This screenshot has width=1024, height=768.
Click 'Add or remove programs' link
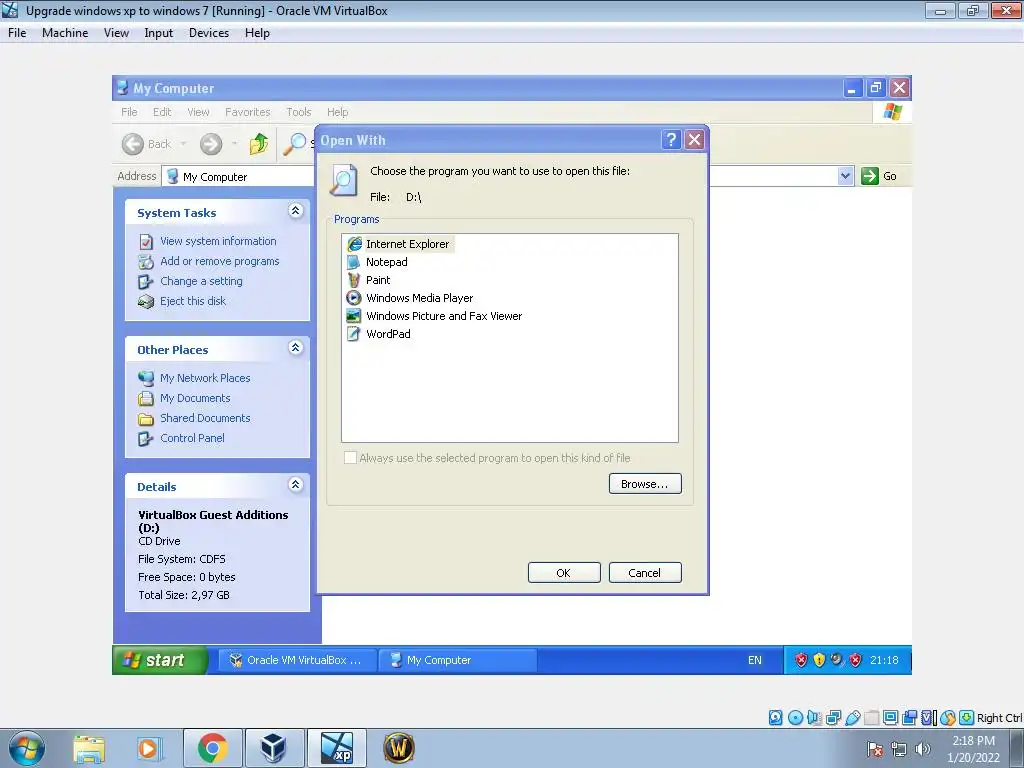219,261
